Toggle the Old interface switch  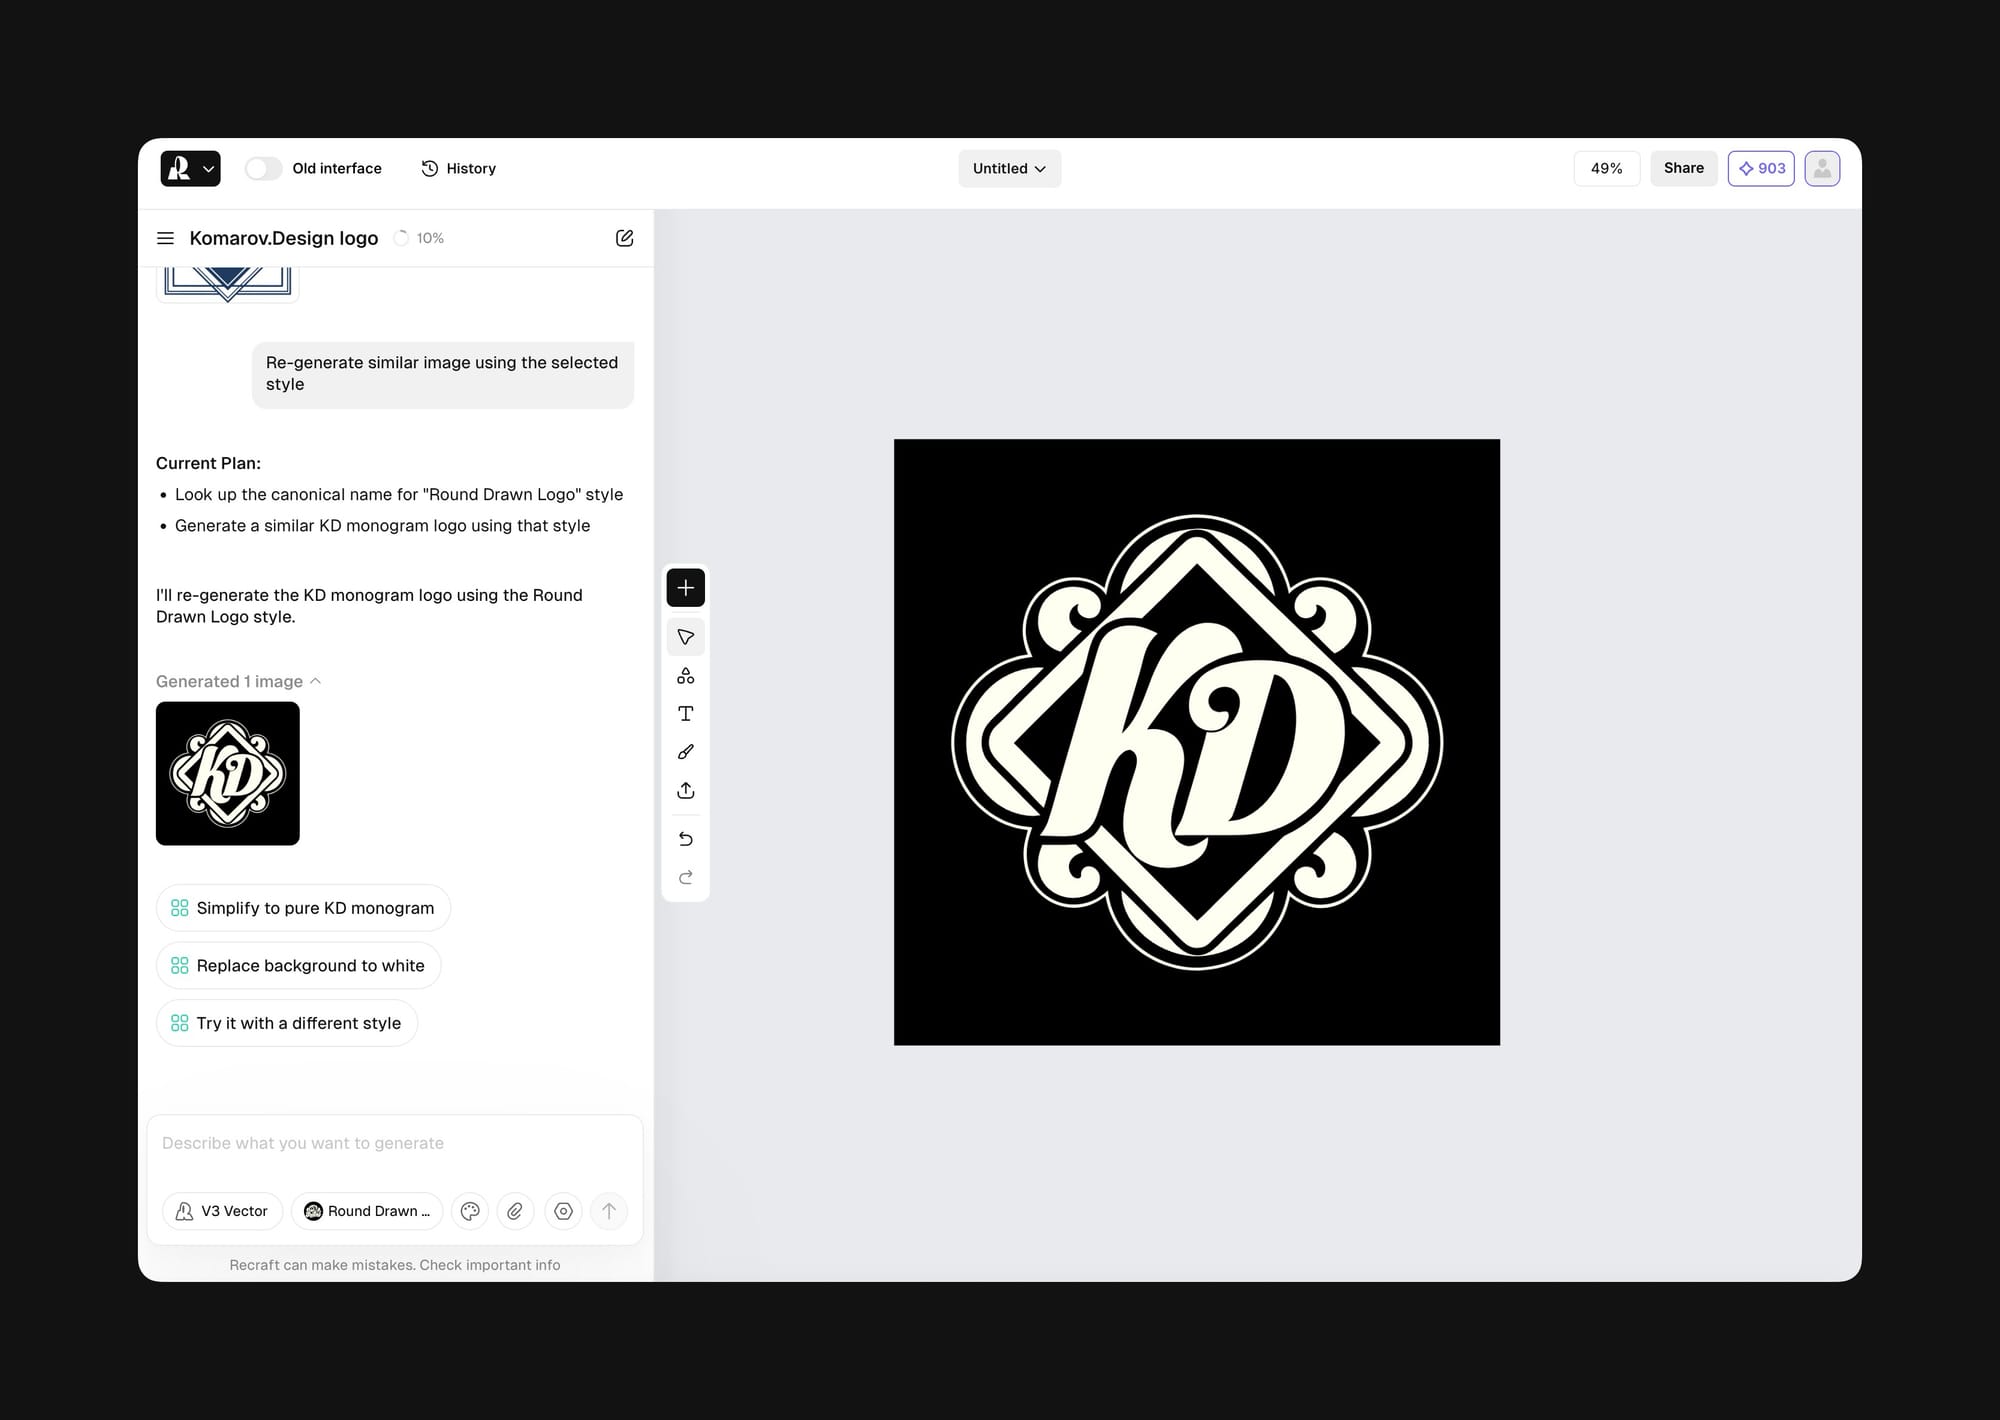(x=264, y=168)
